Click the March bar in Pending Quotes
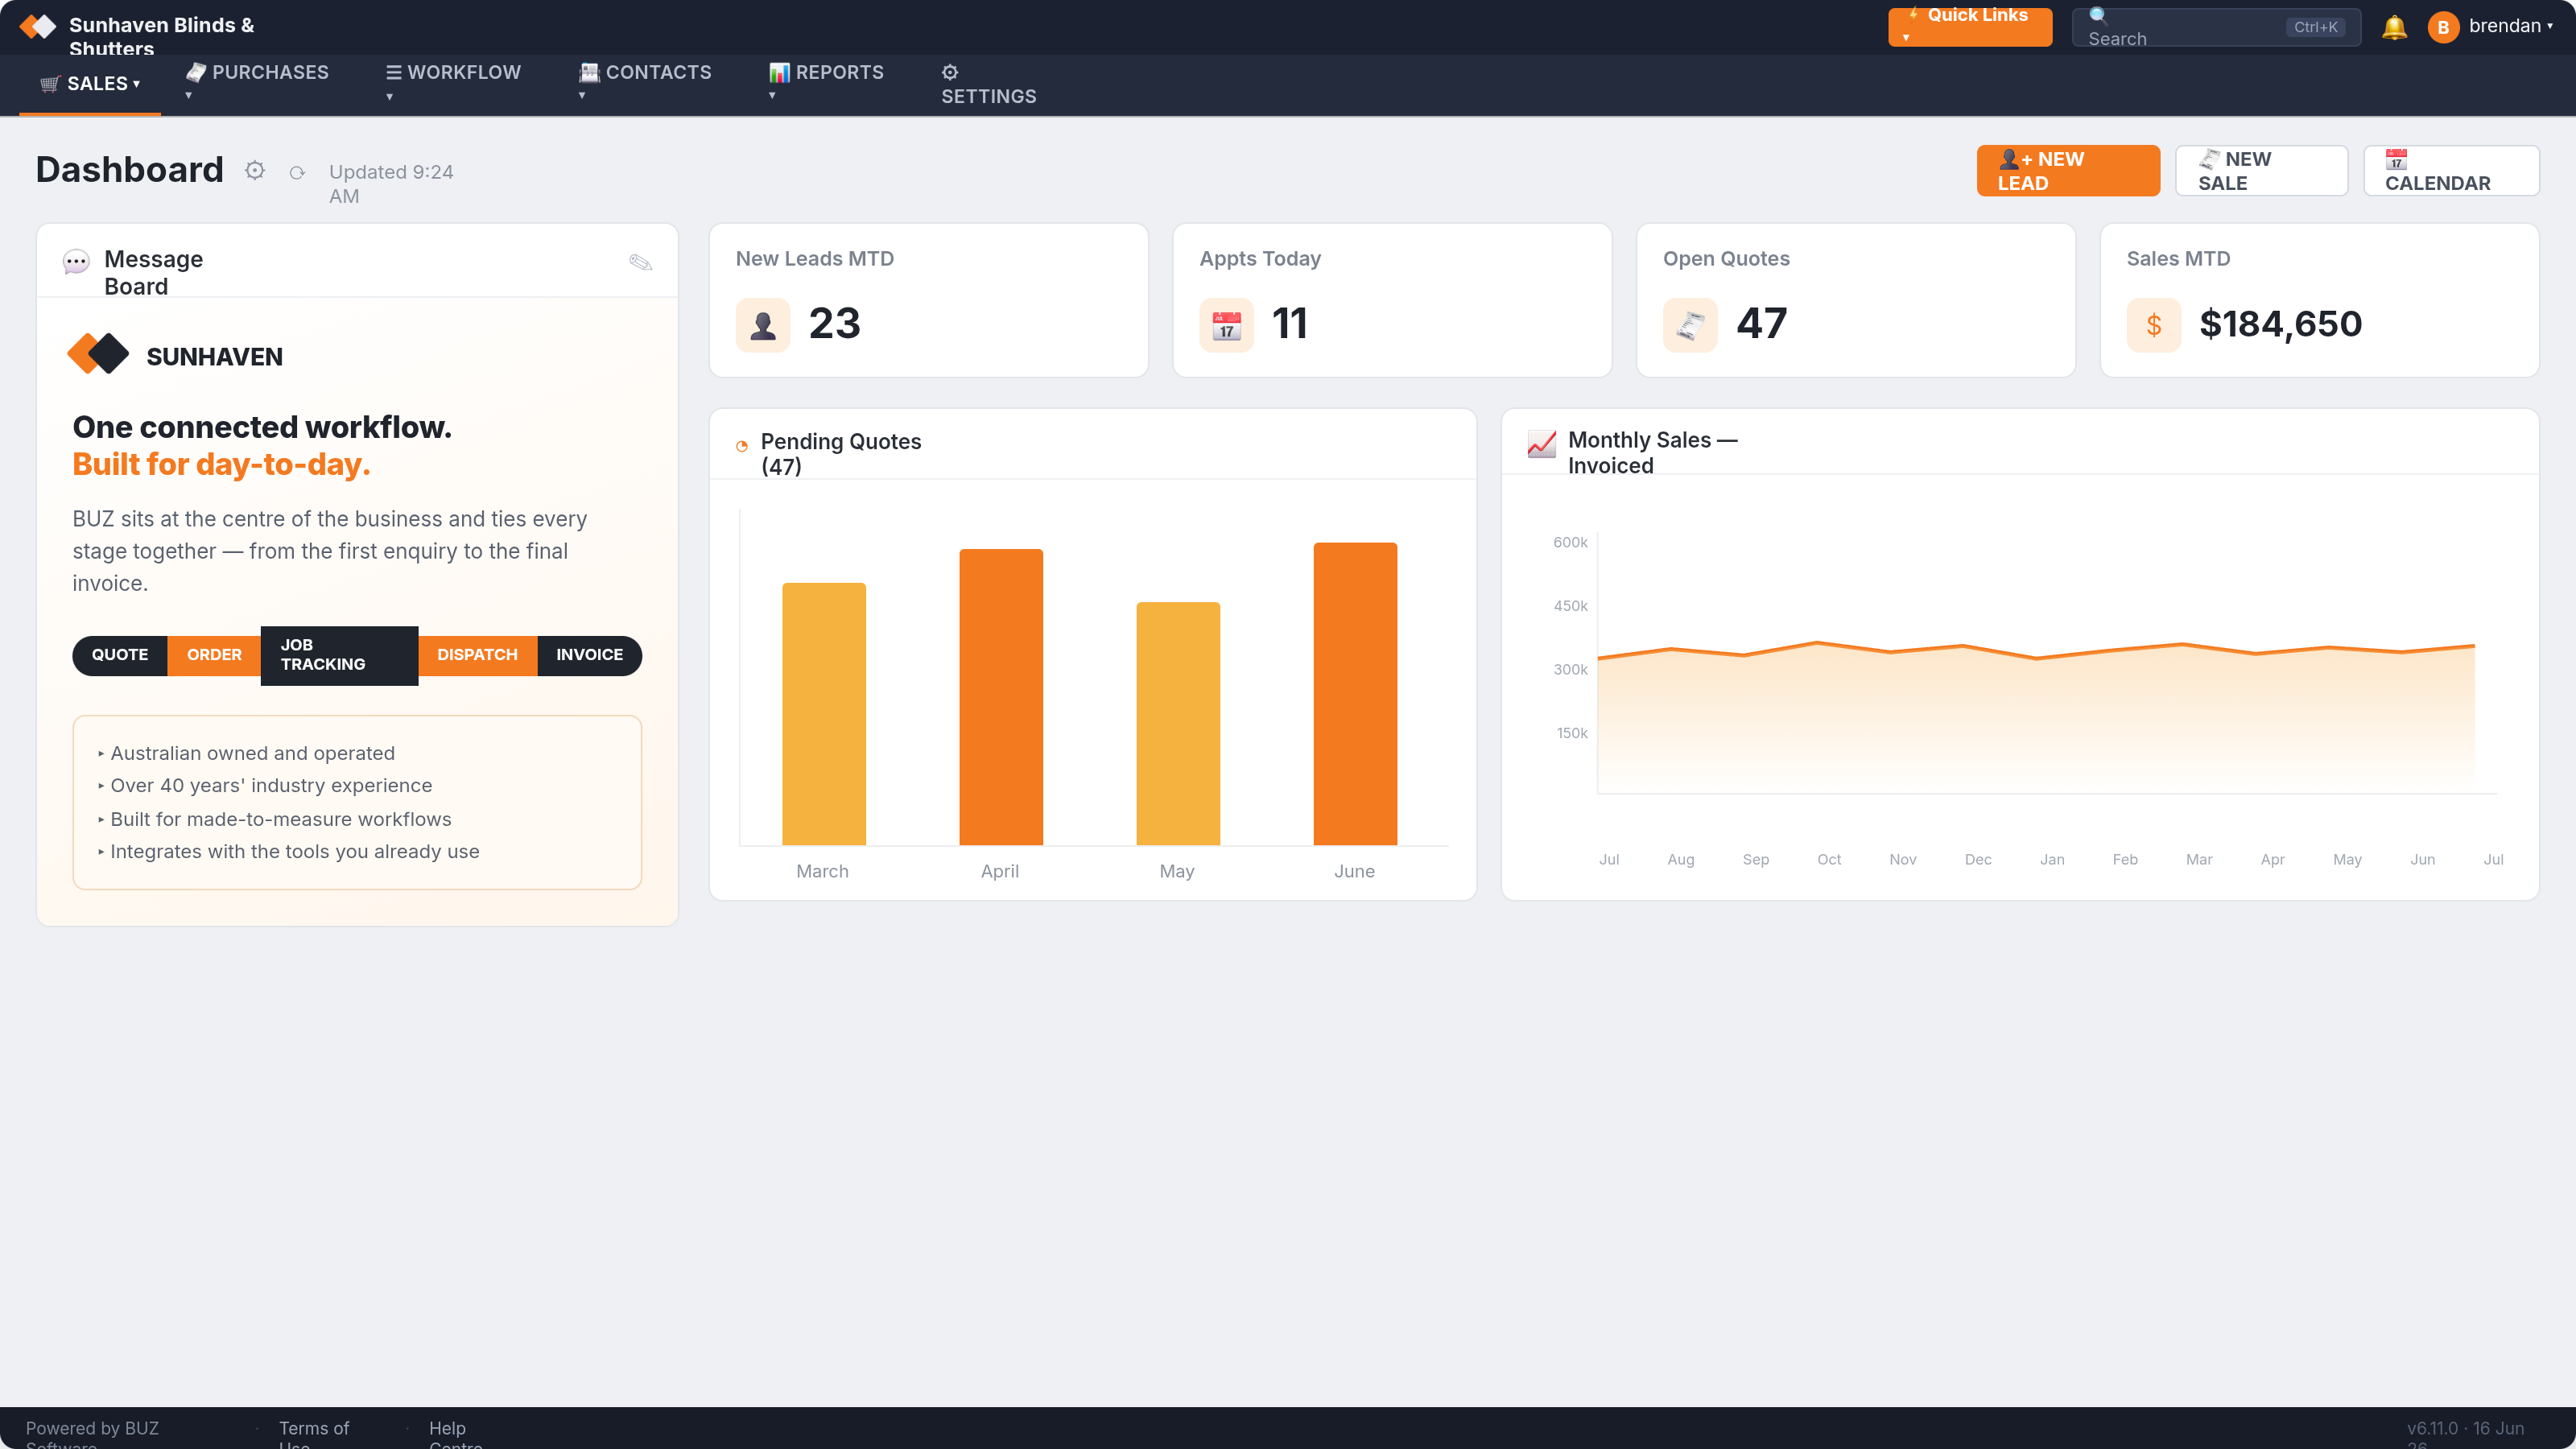The width and height of the screenshot is (2576, 1449). point(824,713)
